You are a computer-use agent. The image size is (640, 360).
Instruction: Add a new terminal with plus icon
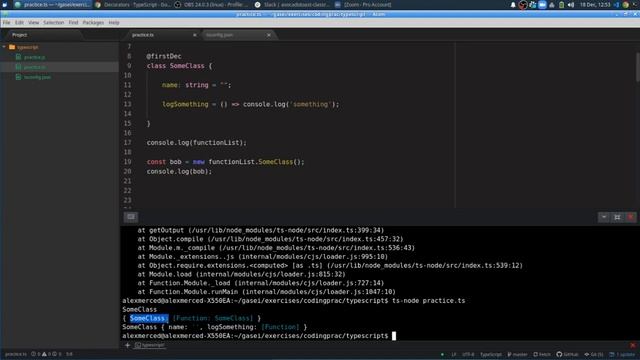[x=127, y=345]
